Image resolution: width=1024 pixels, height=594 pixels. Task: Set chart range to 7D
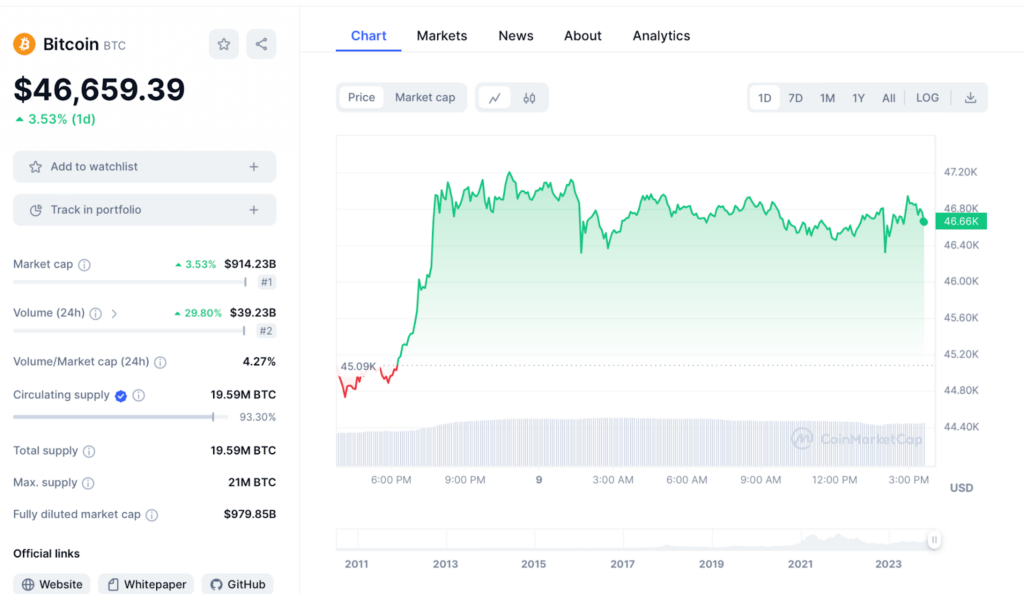[x=795, y=98]
